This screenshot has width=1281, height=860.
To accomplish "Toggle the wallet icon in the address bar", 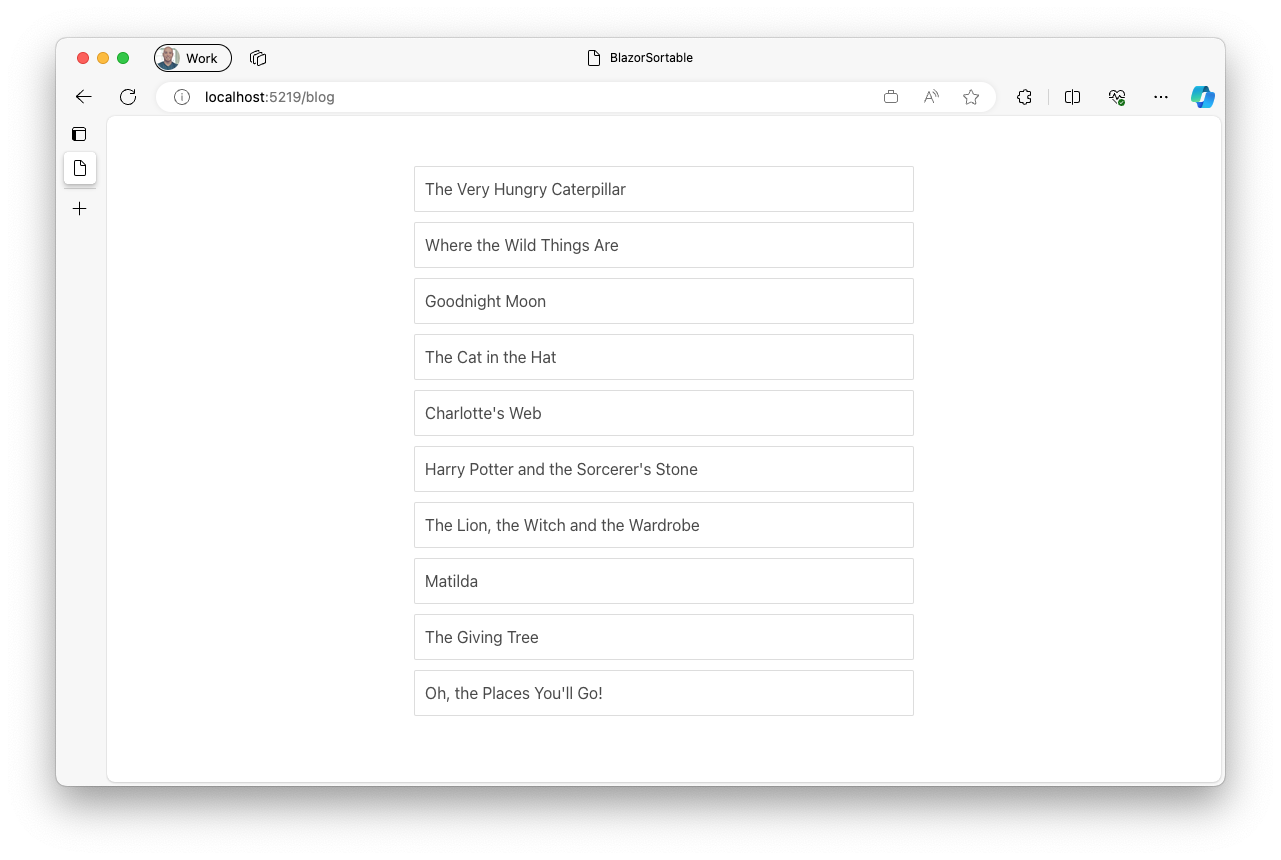I will (x=890, y=97).
